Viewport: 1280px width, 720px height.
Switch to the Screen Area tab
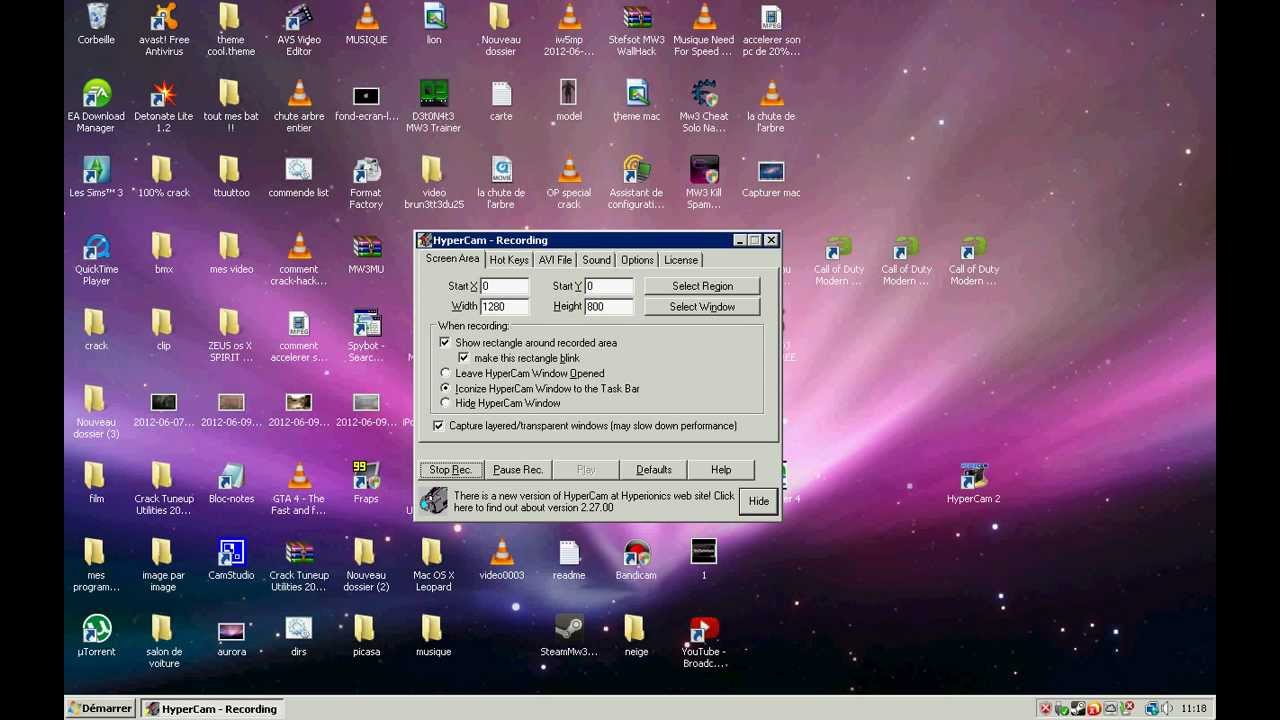452,259
